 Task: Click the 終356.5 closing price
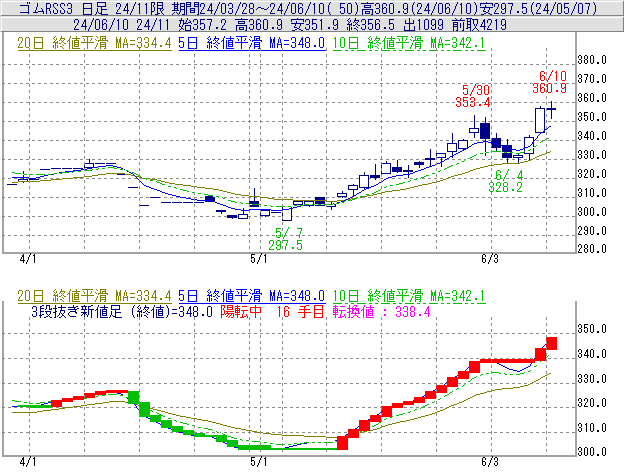(370, 25)
